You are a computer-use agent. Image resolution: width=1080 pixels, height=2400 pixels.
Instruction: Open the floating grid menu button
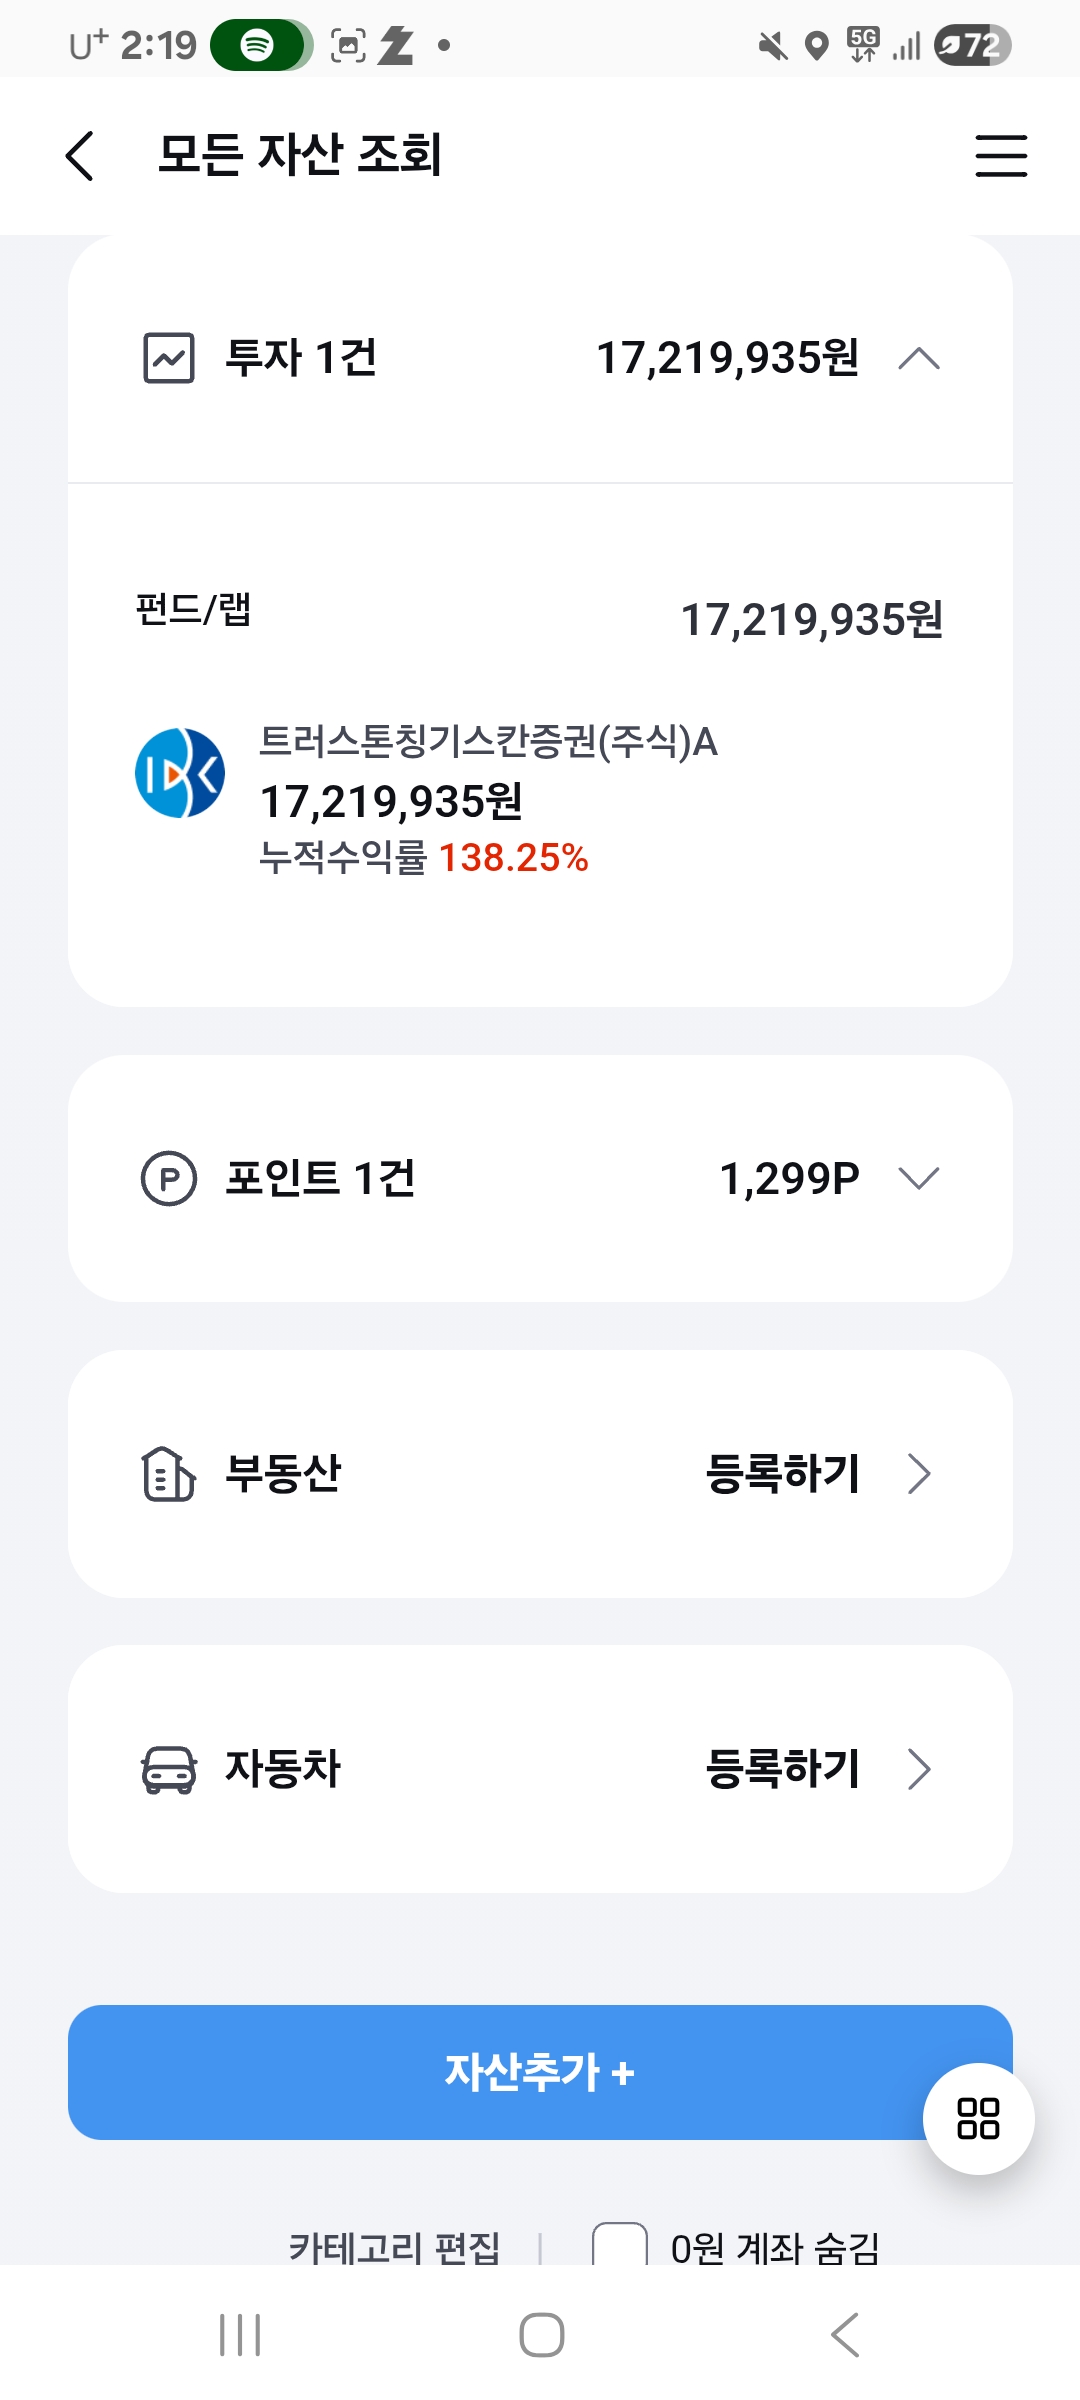978,2118
